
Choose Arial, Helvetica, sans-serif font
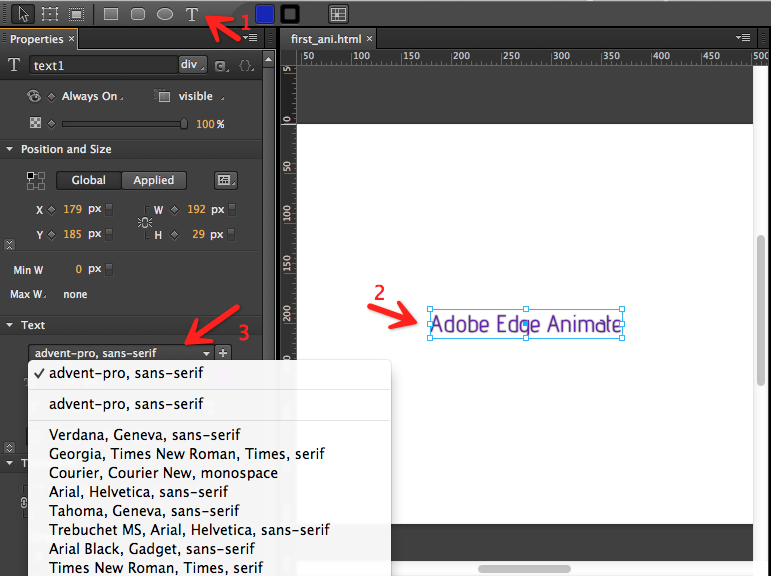coord(209,492)
